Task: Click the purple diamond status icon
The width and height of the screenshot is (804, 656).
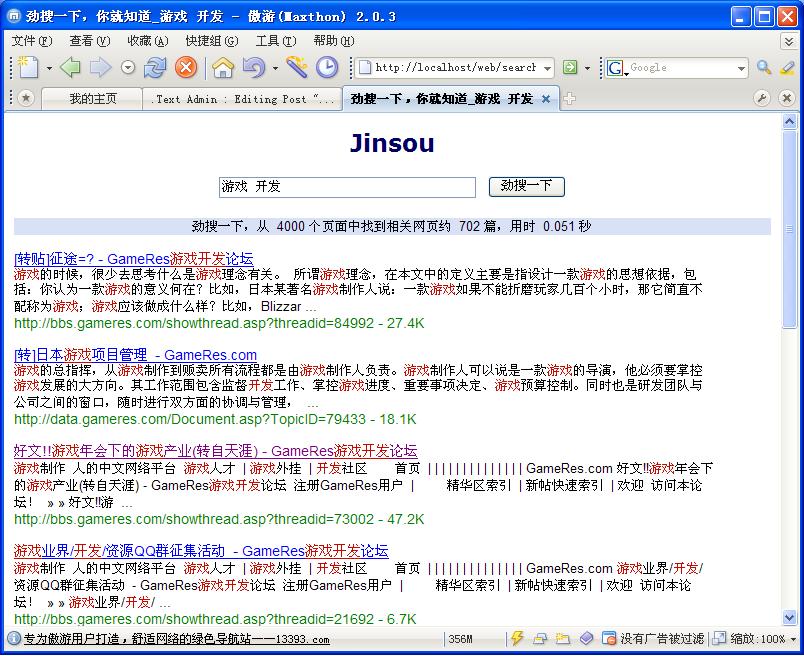Action: point(586,638)
